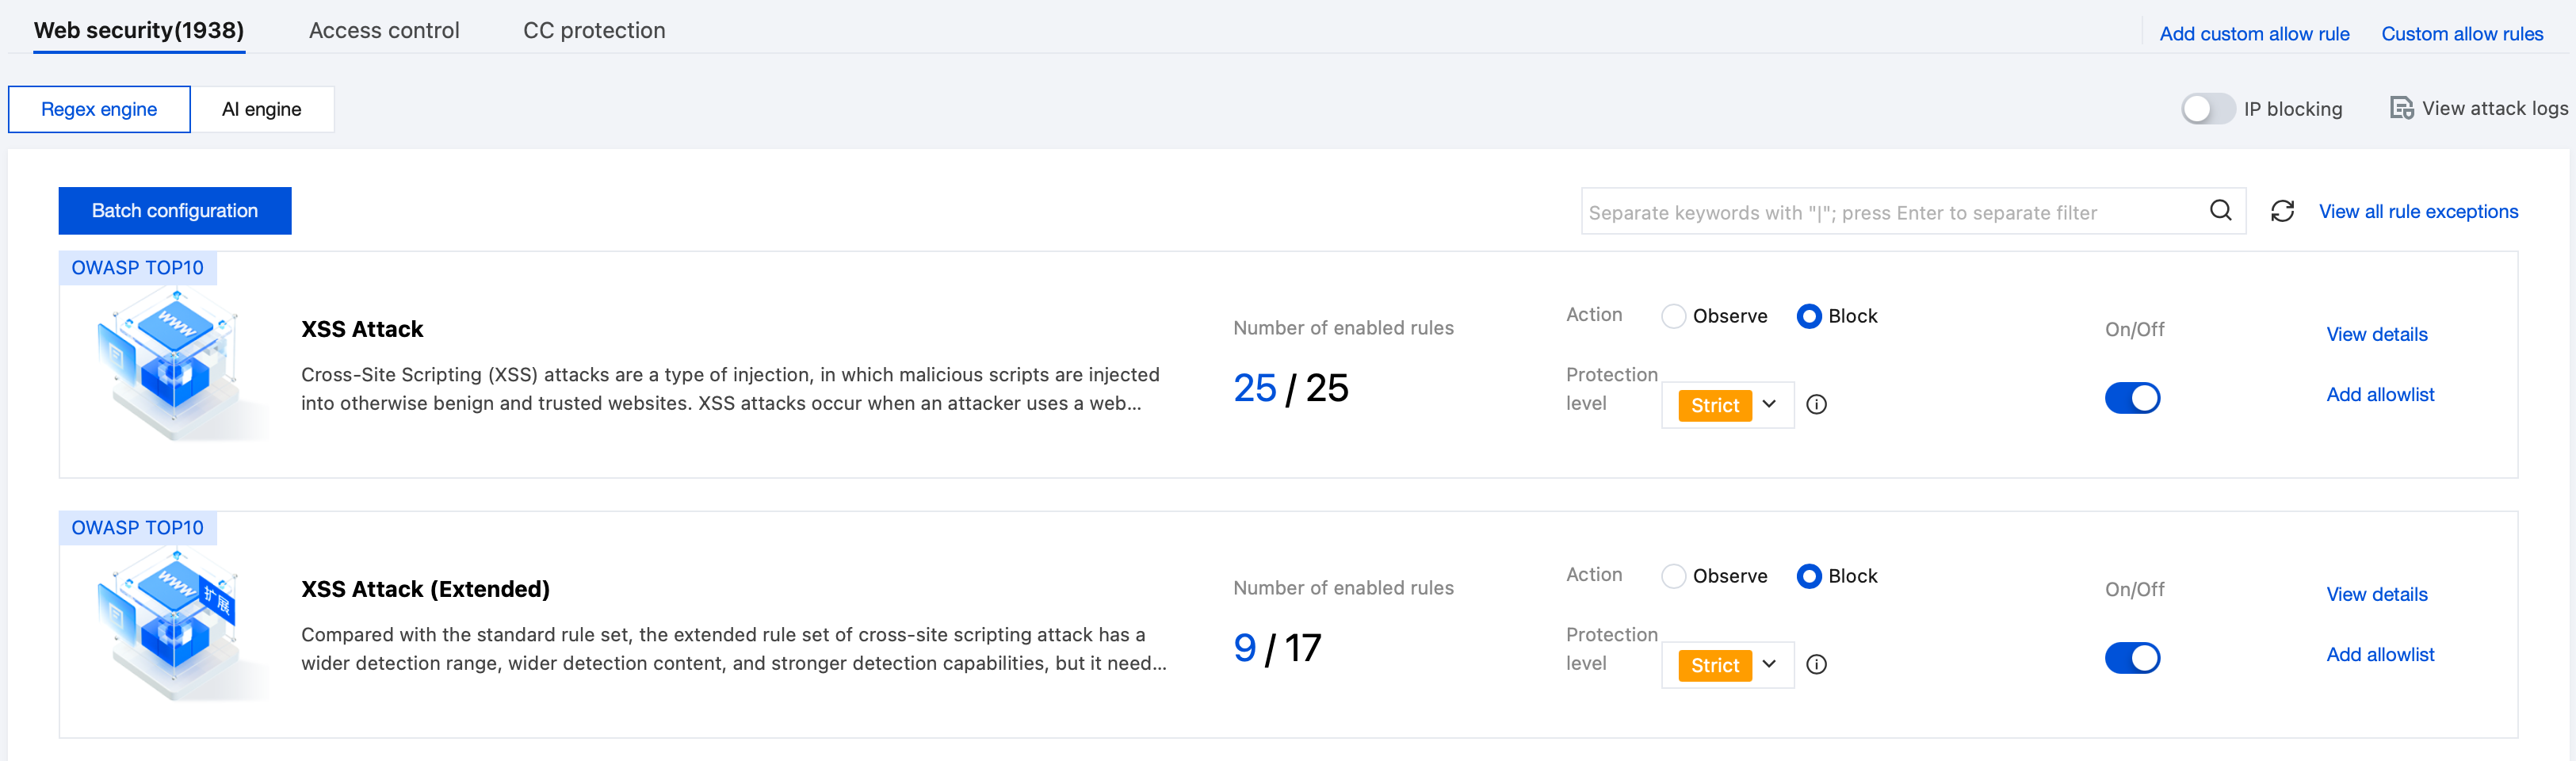This screenshot has height=761, width=2576.
Task: Click the refresh rules icon
Action: click(2282, 211)
